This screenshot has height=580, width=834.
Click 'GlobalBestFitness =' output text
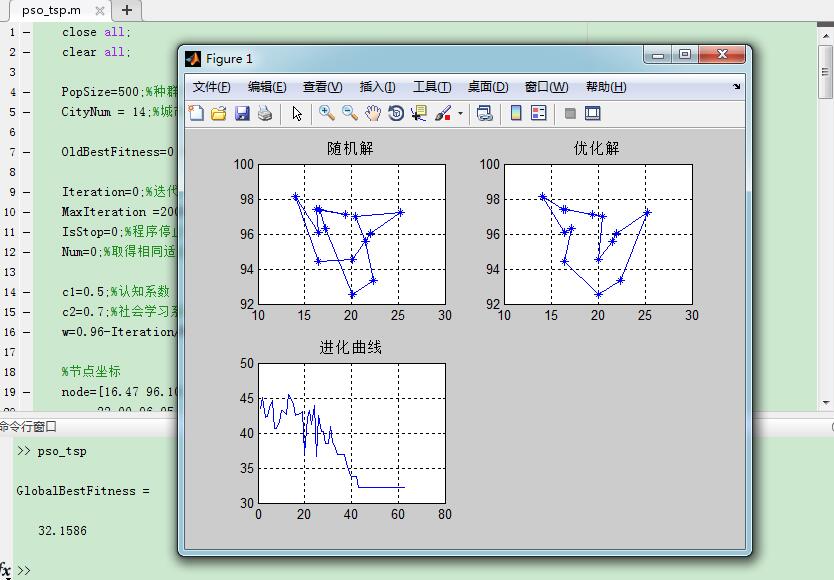tap(83, 491)
